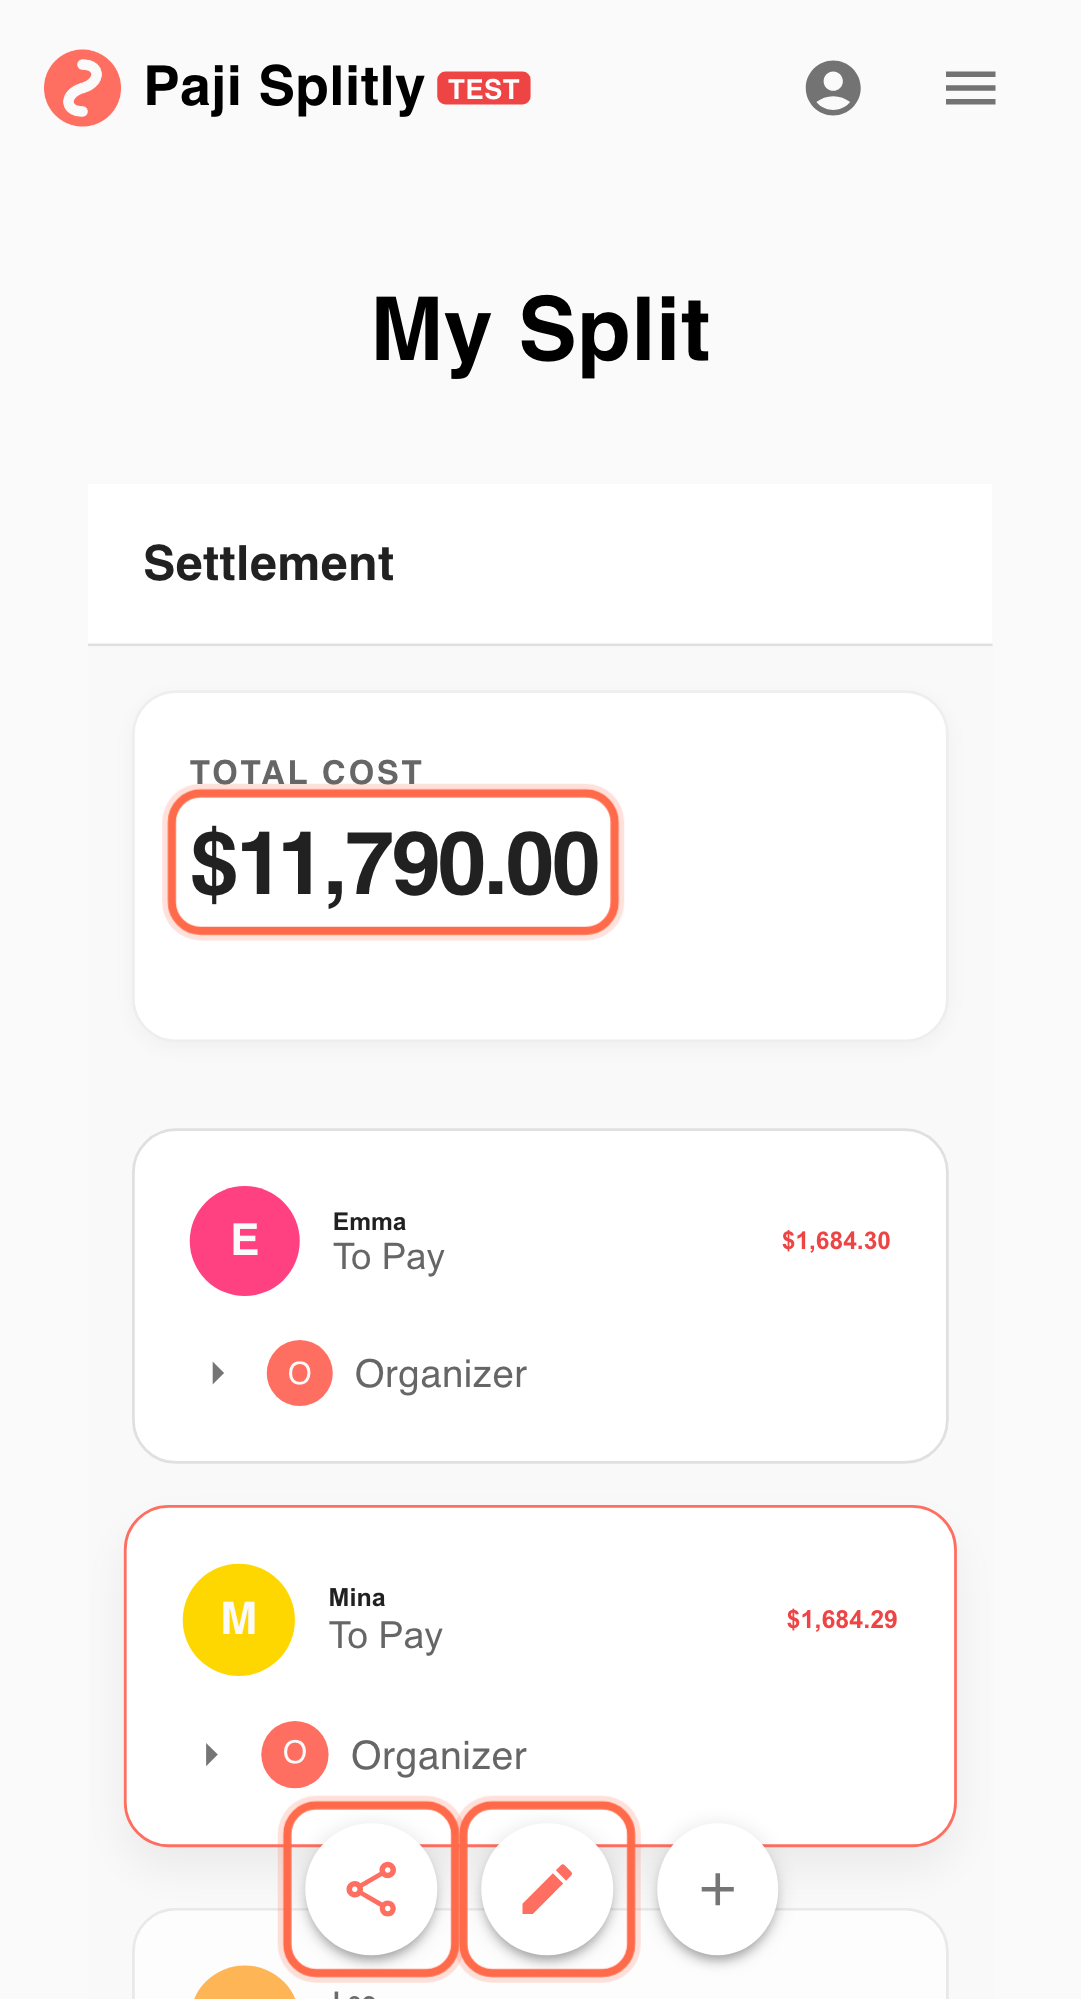Click the total cost $11,790.00 amount
The width and height of the screenshot is (1081, 1999).
coord(394,863)
